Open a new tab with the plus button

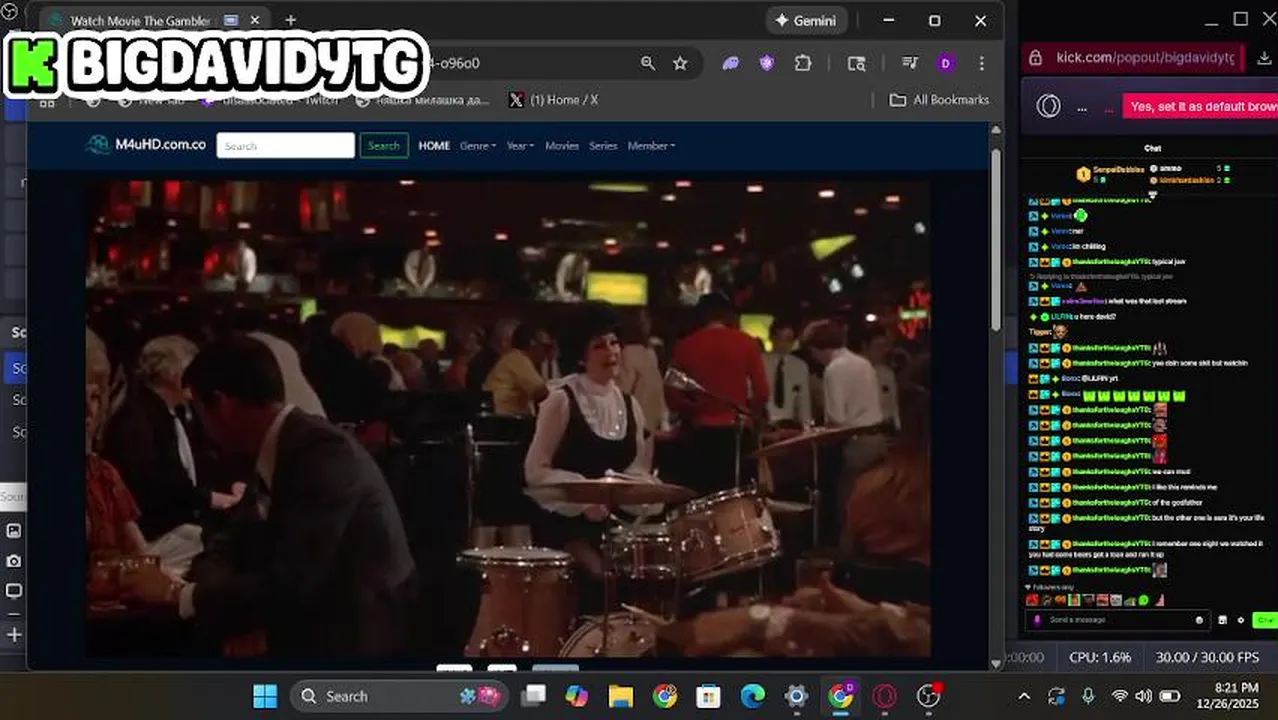(x=290, y=20)
